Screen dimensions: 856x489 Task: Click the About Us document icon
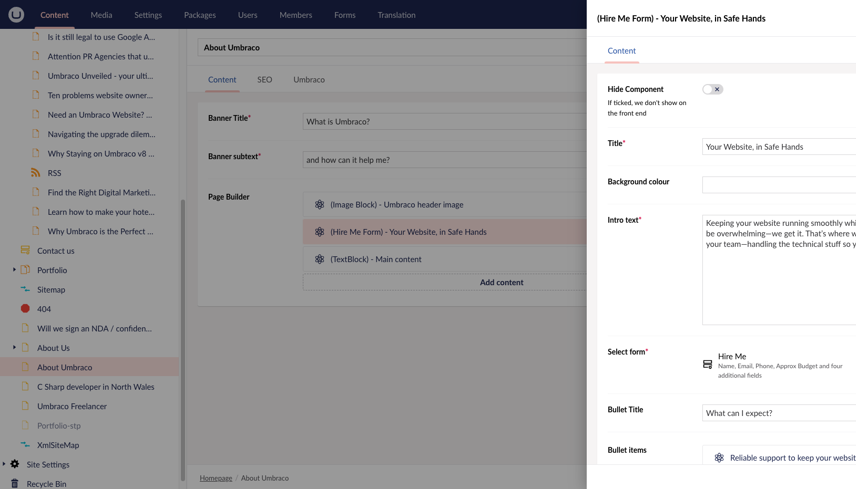point(25,348)
